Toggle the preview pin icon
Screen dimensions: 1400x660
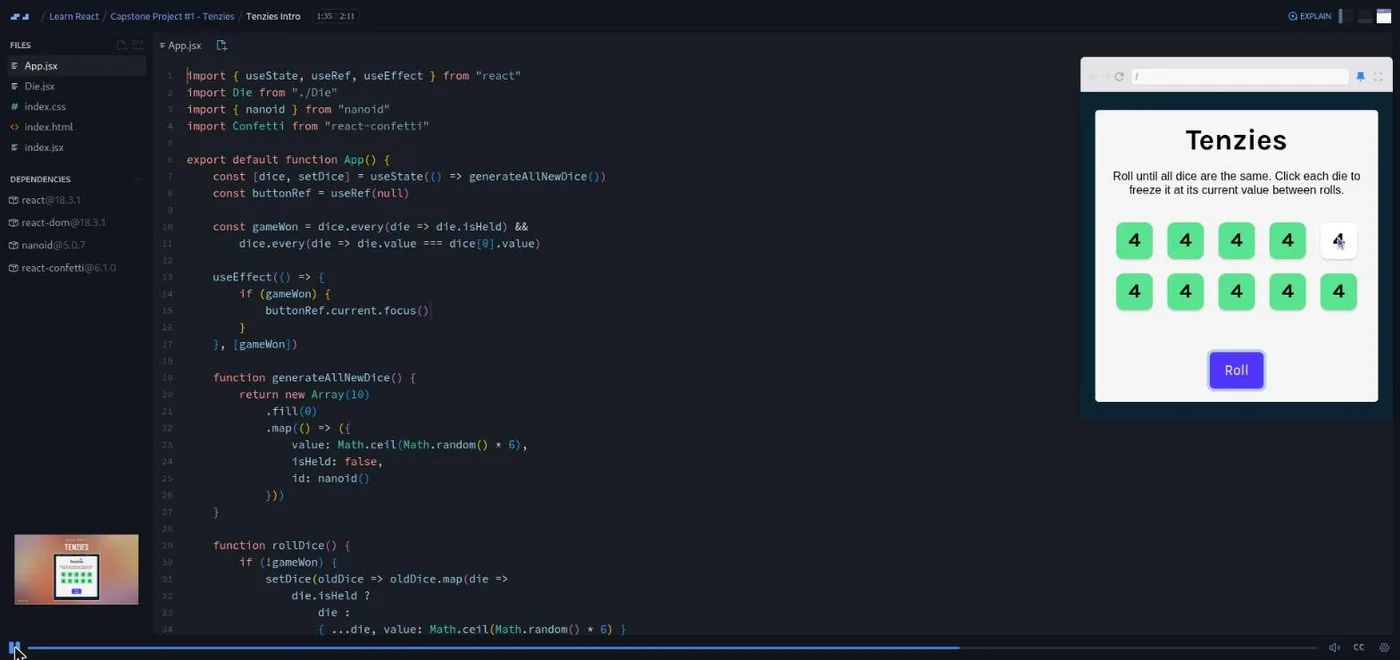[1360, 77]
